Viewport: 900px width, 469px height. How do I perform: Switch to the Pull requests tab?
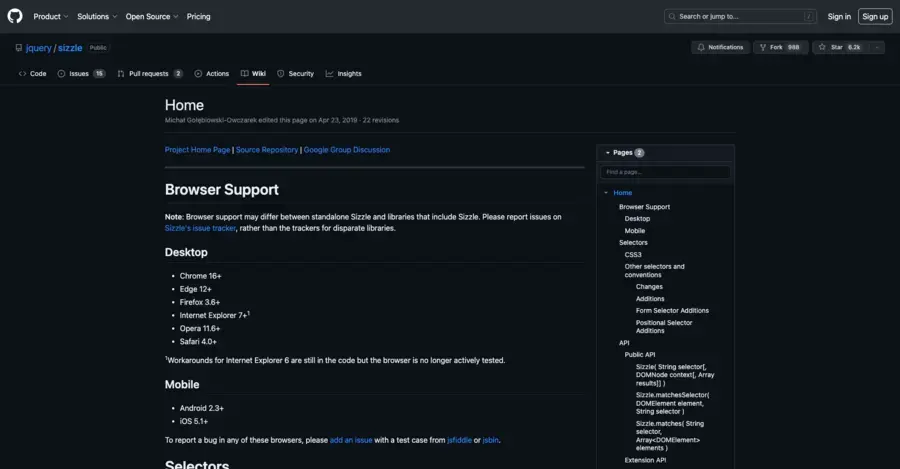pyautogui.click(x=150, y=73)
